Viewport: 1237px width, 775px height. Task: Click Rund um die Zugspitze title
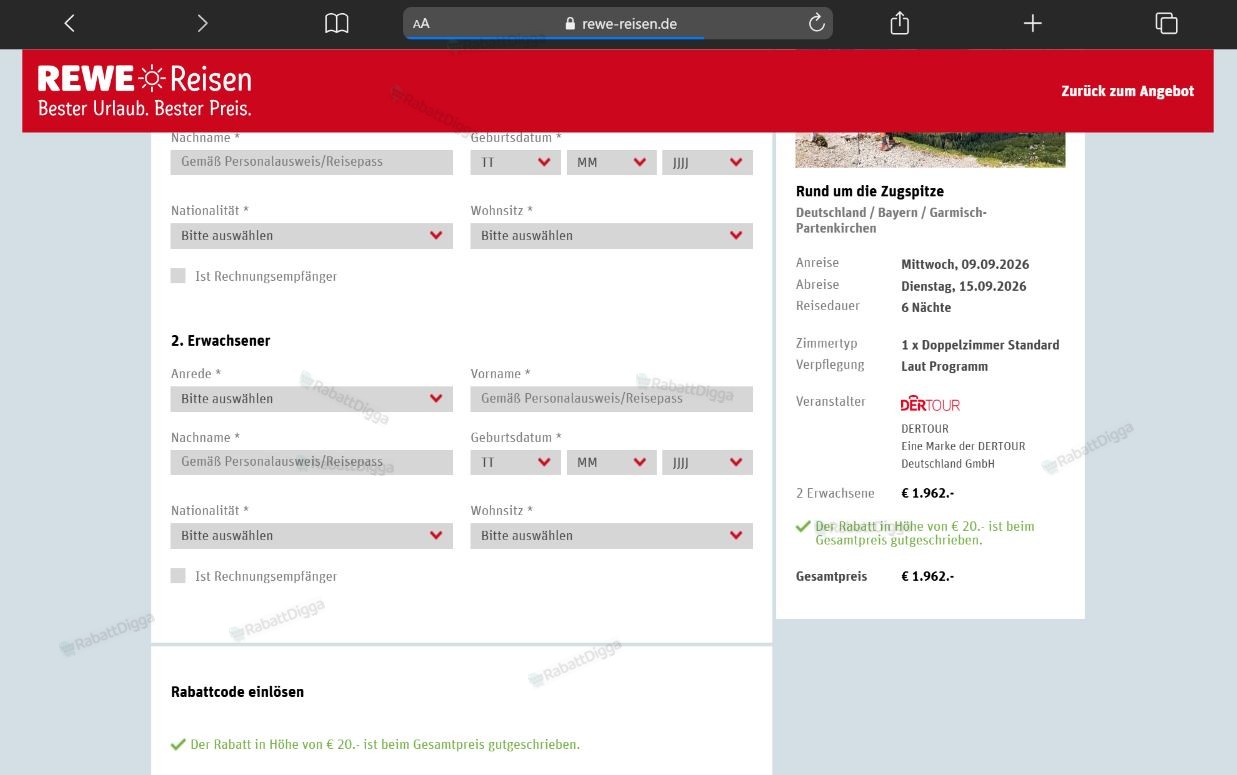click(x=870, y=191)
